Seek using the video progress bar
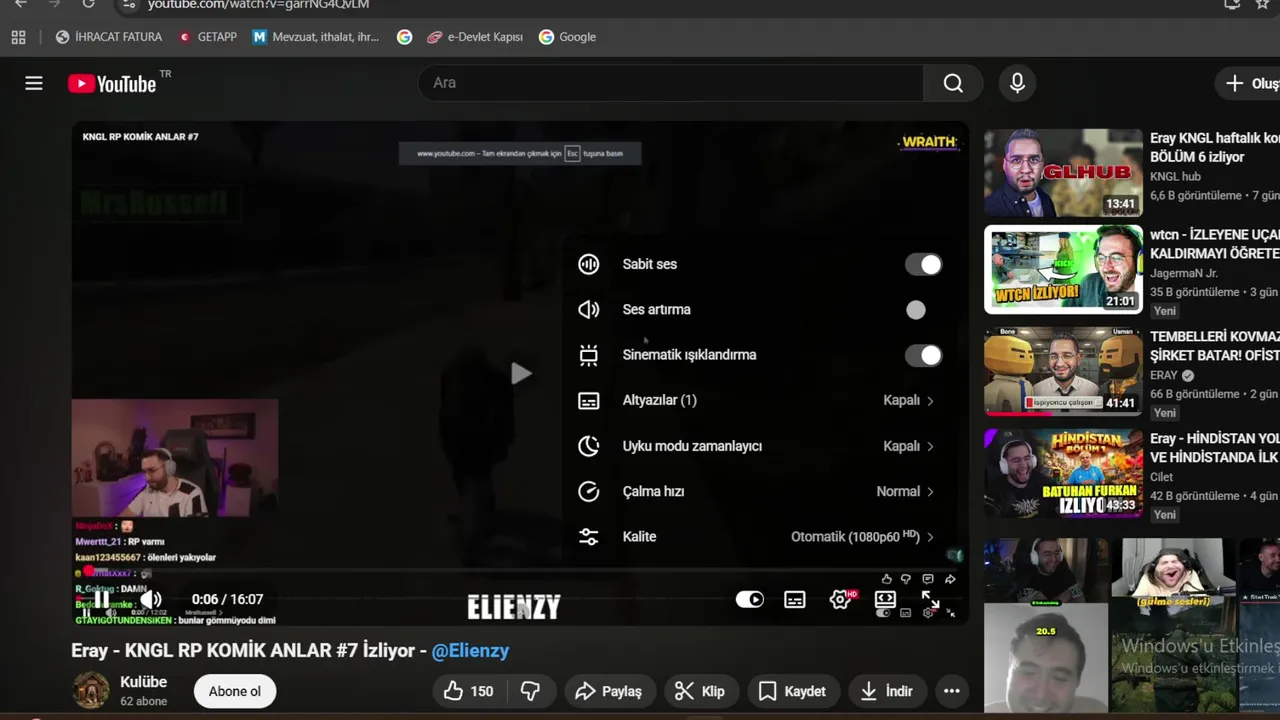Image resolution: width=1280 pixels, height=720 pixels. tap(519, 571)
